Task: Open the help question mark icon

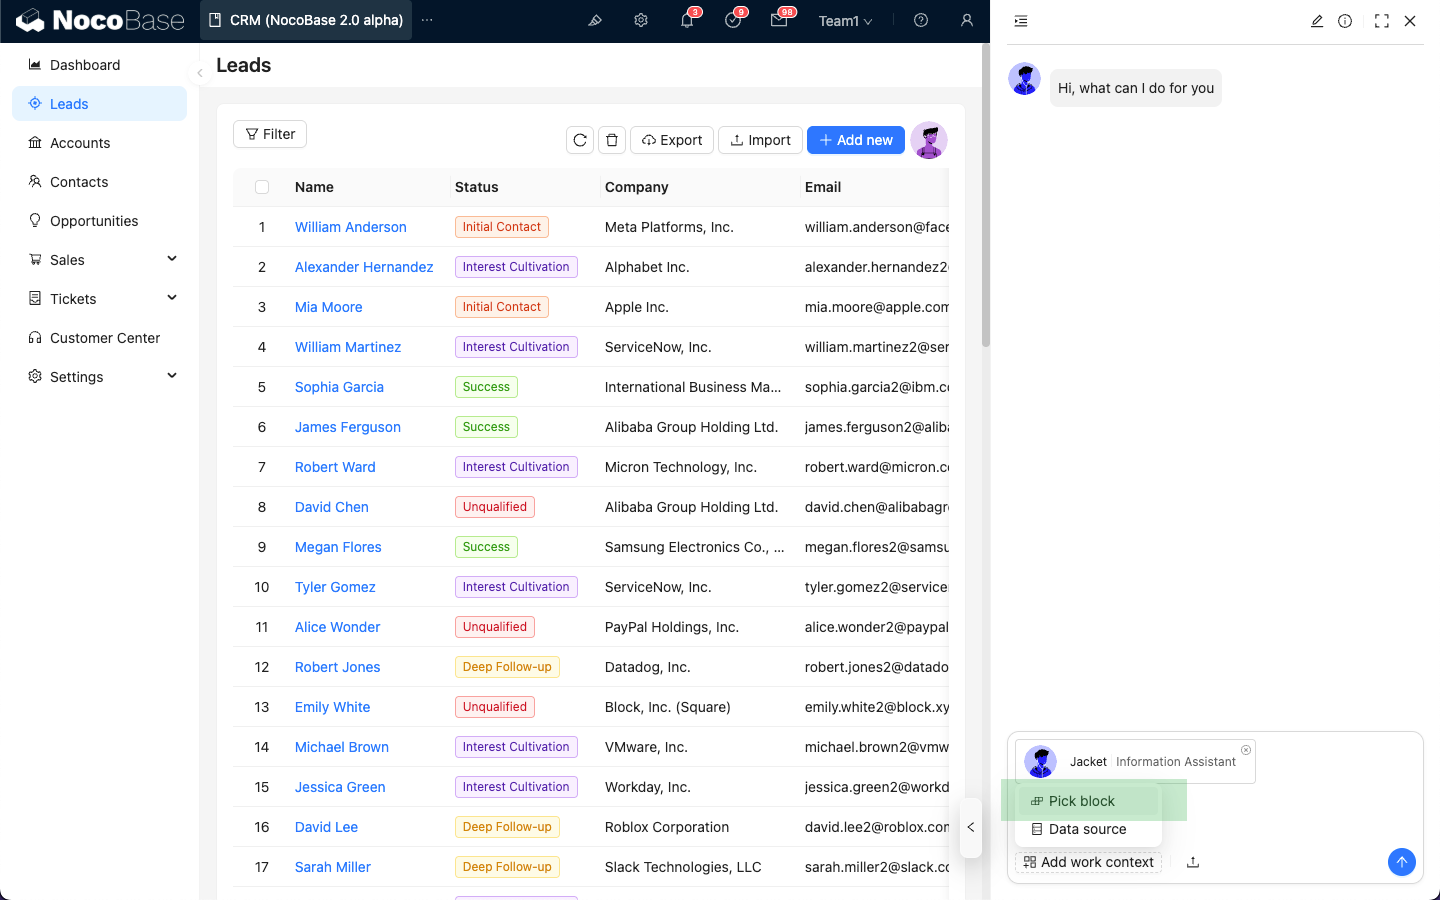Action: pyautogui.click(x=921, y=20)
